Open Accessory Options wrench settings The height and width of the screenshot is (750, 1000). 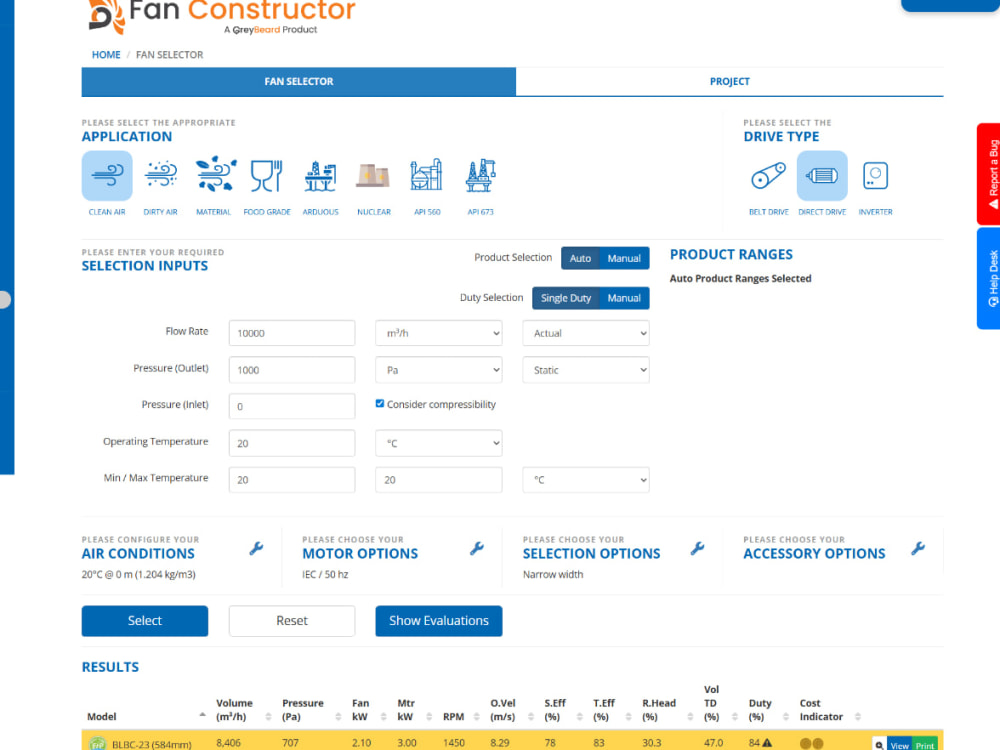(x=918, y=548)
